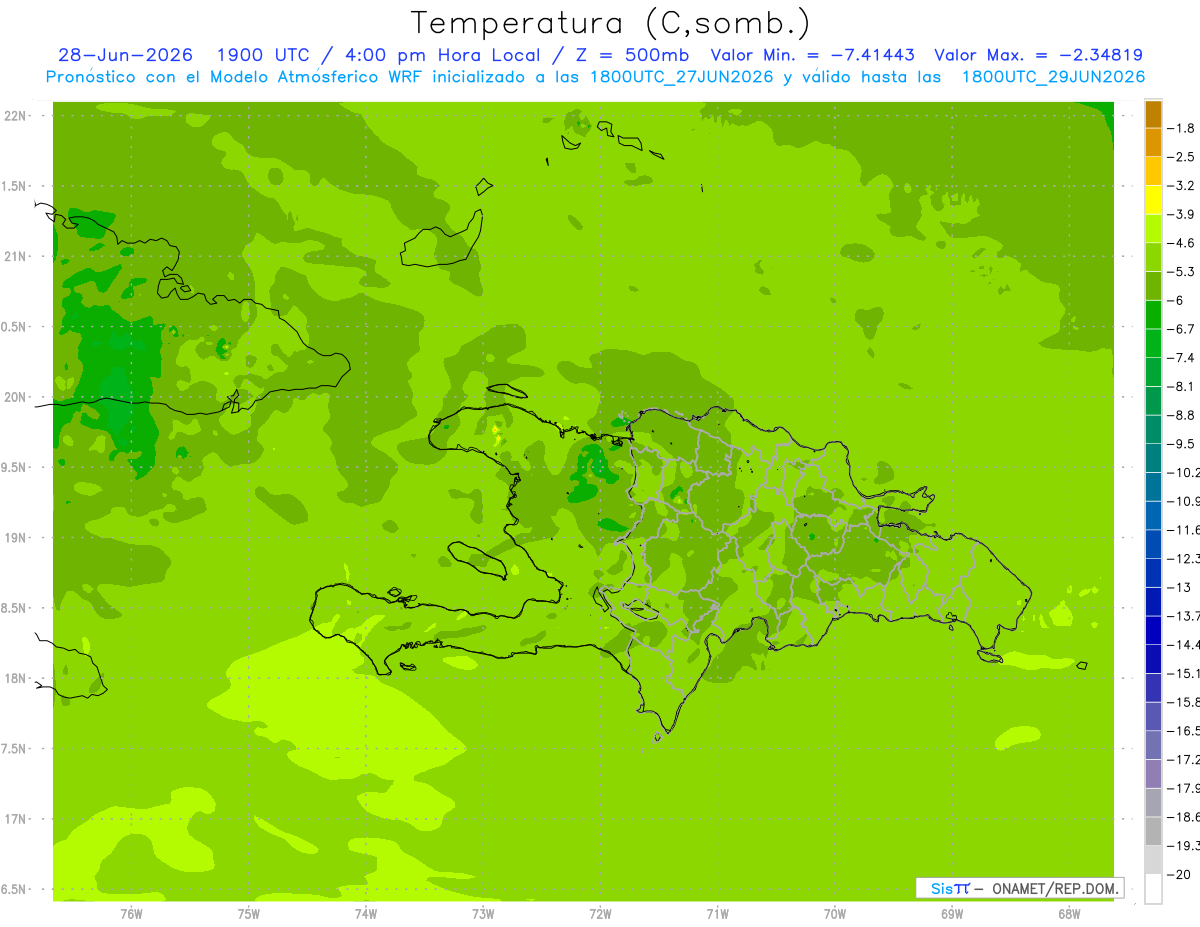Click the '-3.2' colorbar label

pos(1181,186)
